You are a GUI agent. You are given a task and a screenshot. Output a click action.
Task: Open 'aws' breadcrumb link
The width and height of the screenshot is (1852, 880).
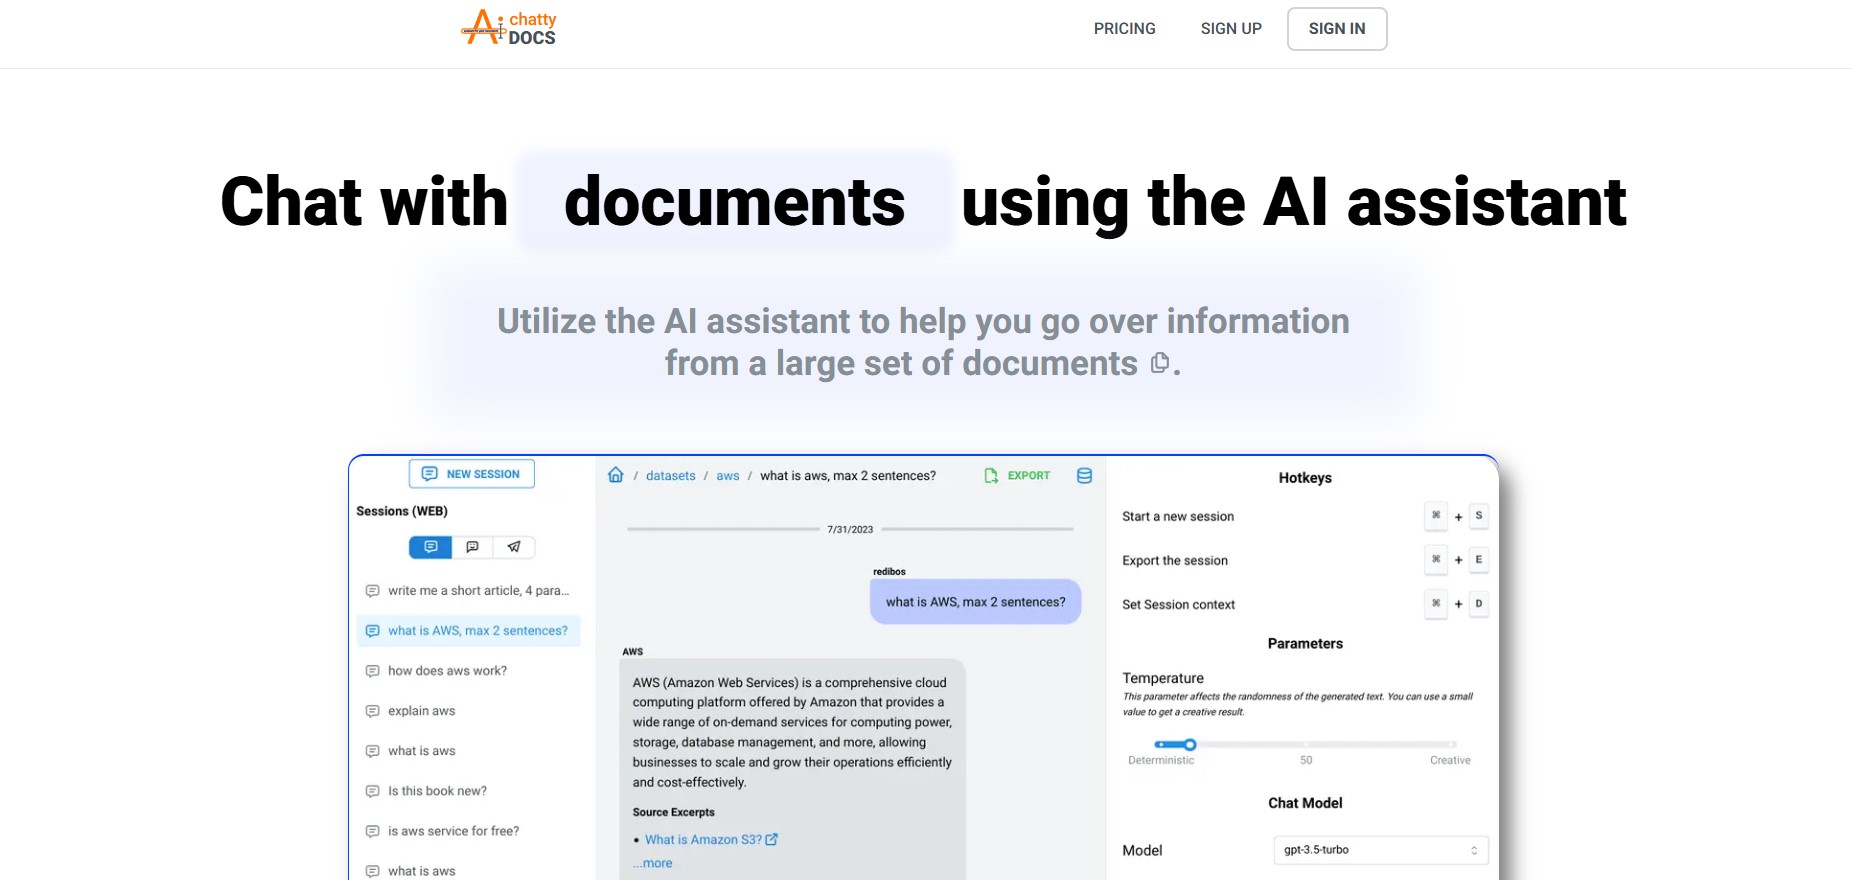pyautogui.click(x=728, y=476)
